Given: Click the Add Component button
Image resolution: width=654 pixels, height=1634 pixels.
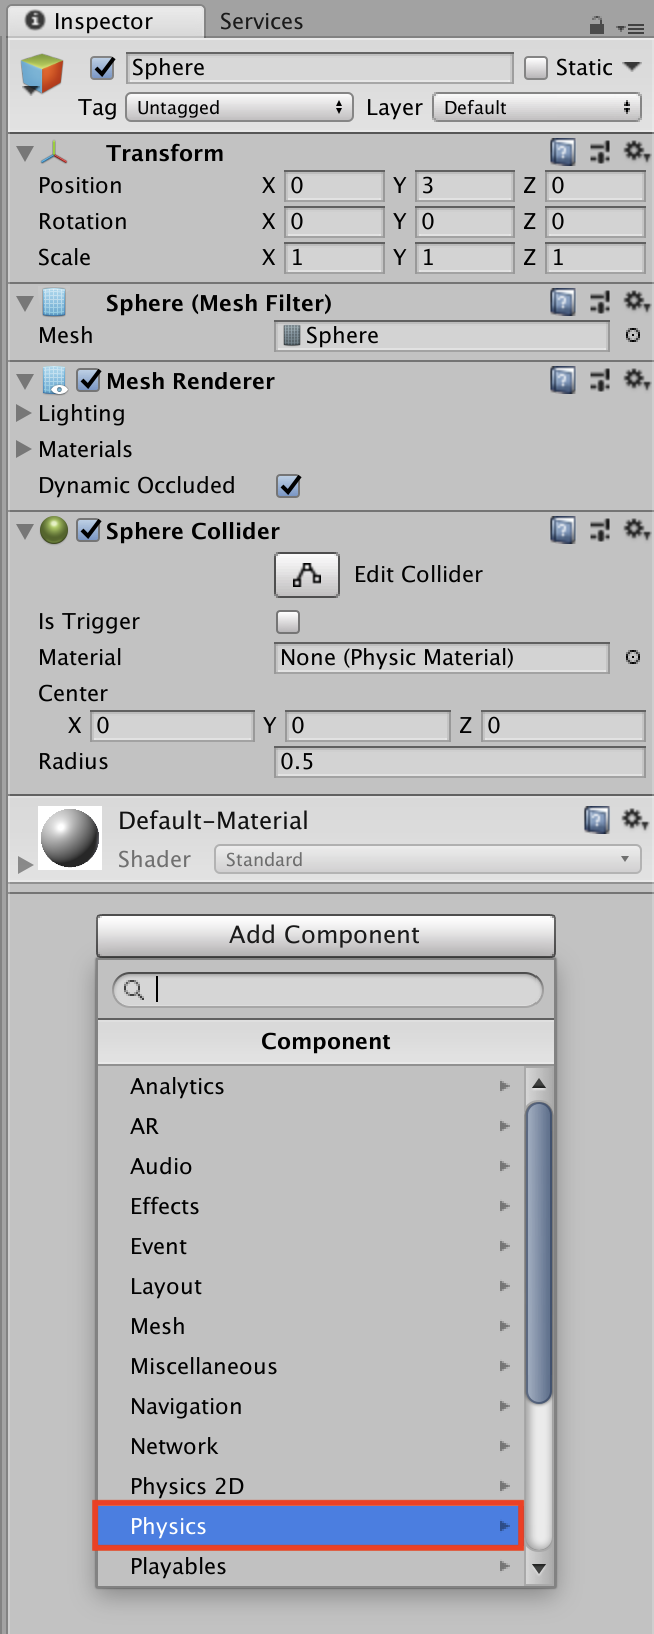Looking at the screenshot, I should (x=326, y=935).
